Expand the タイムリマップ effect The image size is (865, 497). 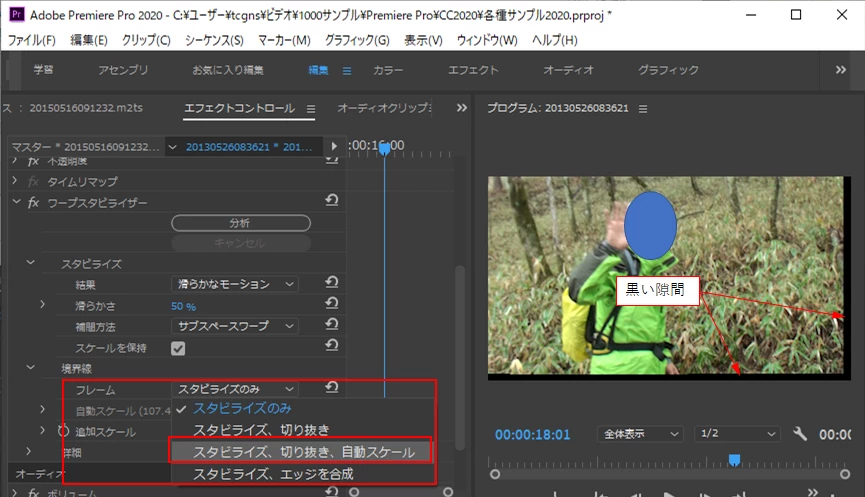point(15,180)
